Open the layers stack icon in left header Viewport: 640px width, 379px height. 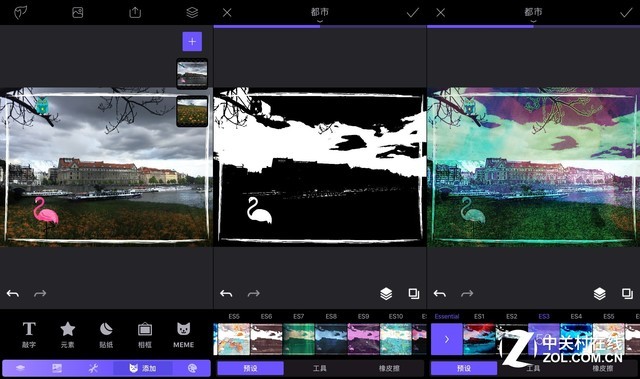192,13
